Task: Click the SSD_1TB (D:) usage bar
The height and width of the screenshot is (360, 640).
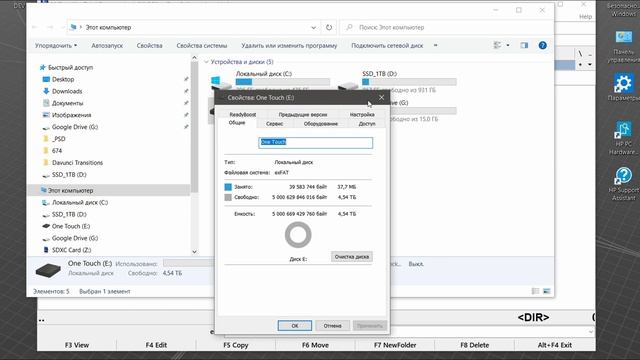Action: point(409,82)
